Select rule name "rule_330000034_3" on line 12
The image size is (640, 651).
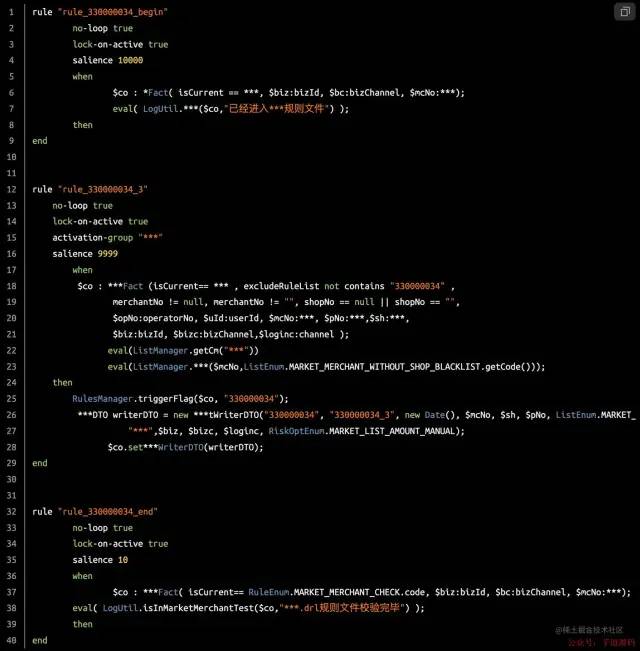click(103, 189)
